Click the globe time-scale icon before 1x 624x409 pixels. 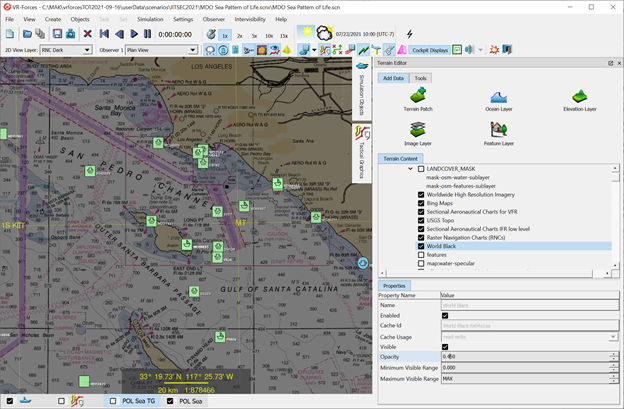211,35
